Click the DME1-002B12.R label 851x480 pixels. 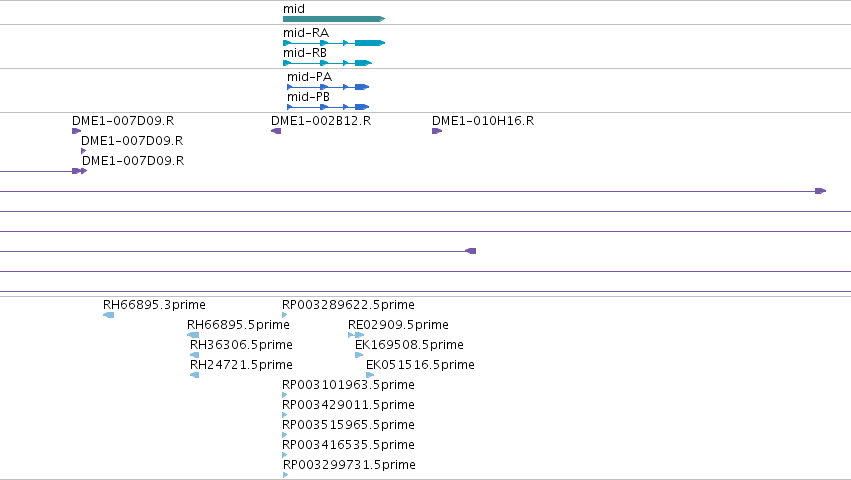click(x=321, y=121)
